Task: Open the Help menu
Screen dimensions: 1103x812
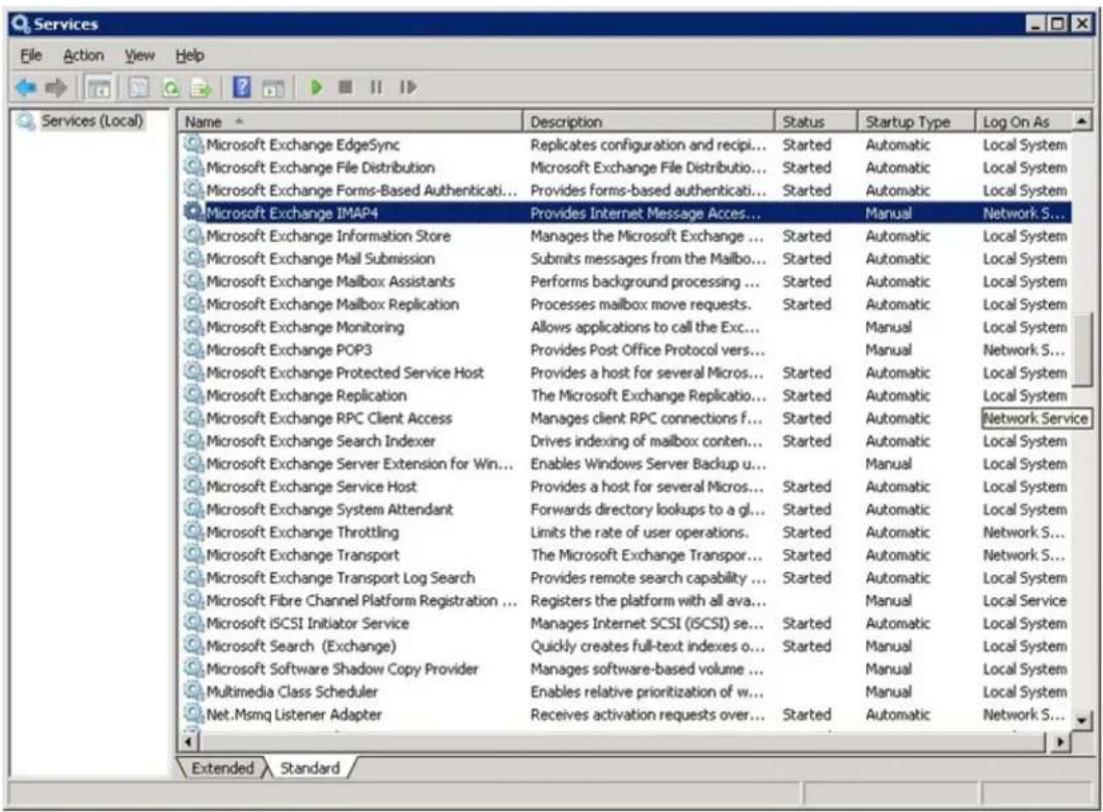Action: (189, 56)
